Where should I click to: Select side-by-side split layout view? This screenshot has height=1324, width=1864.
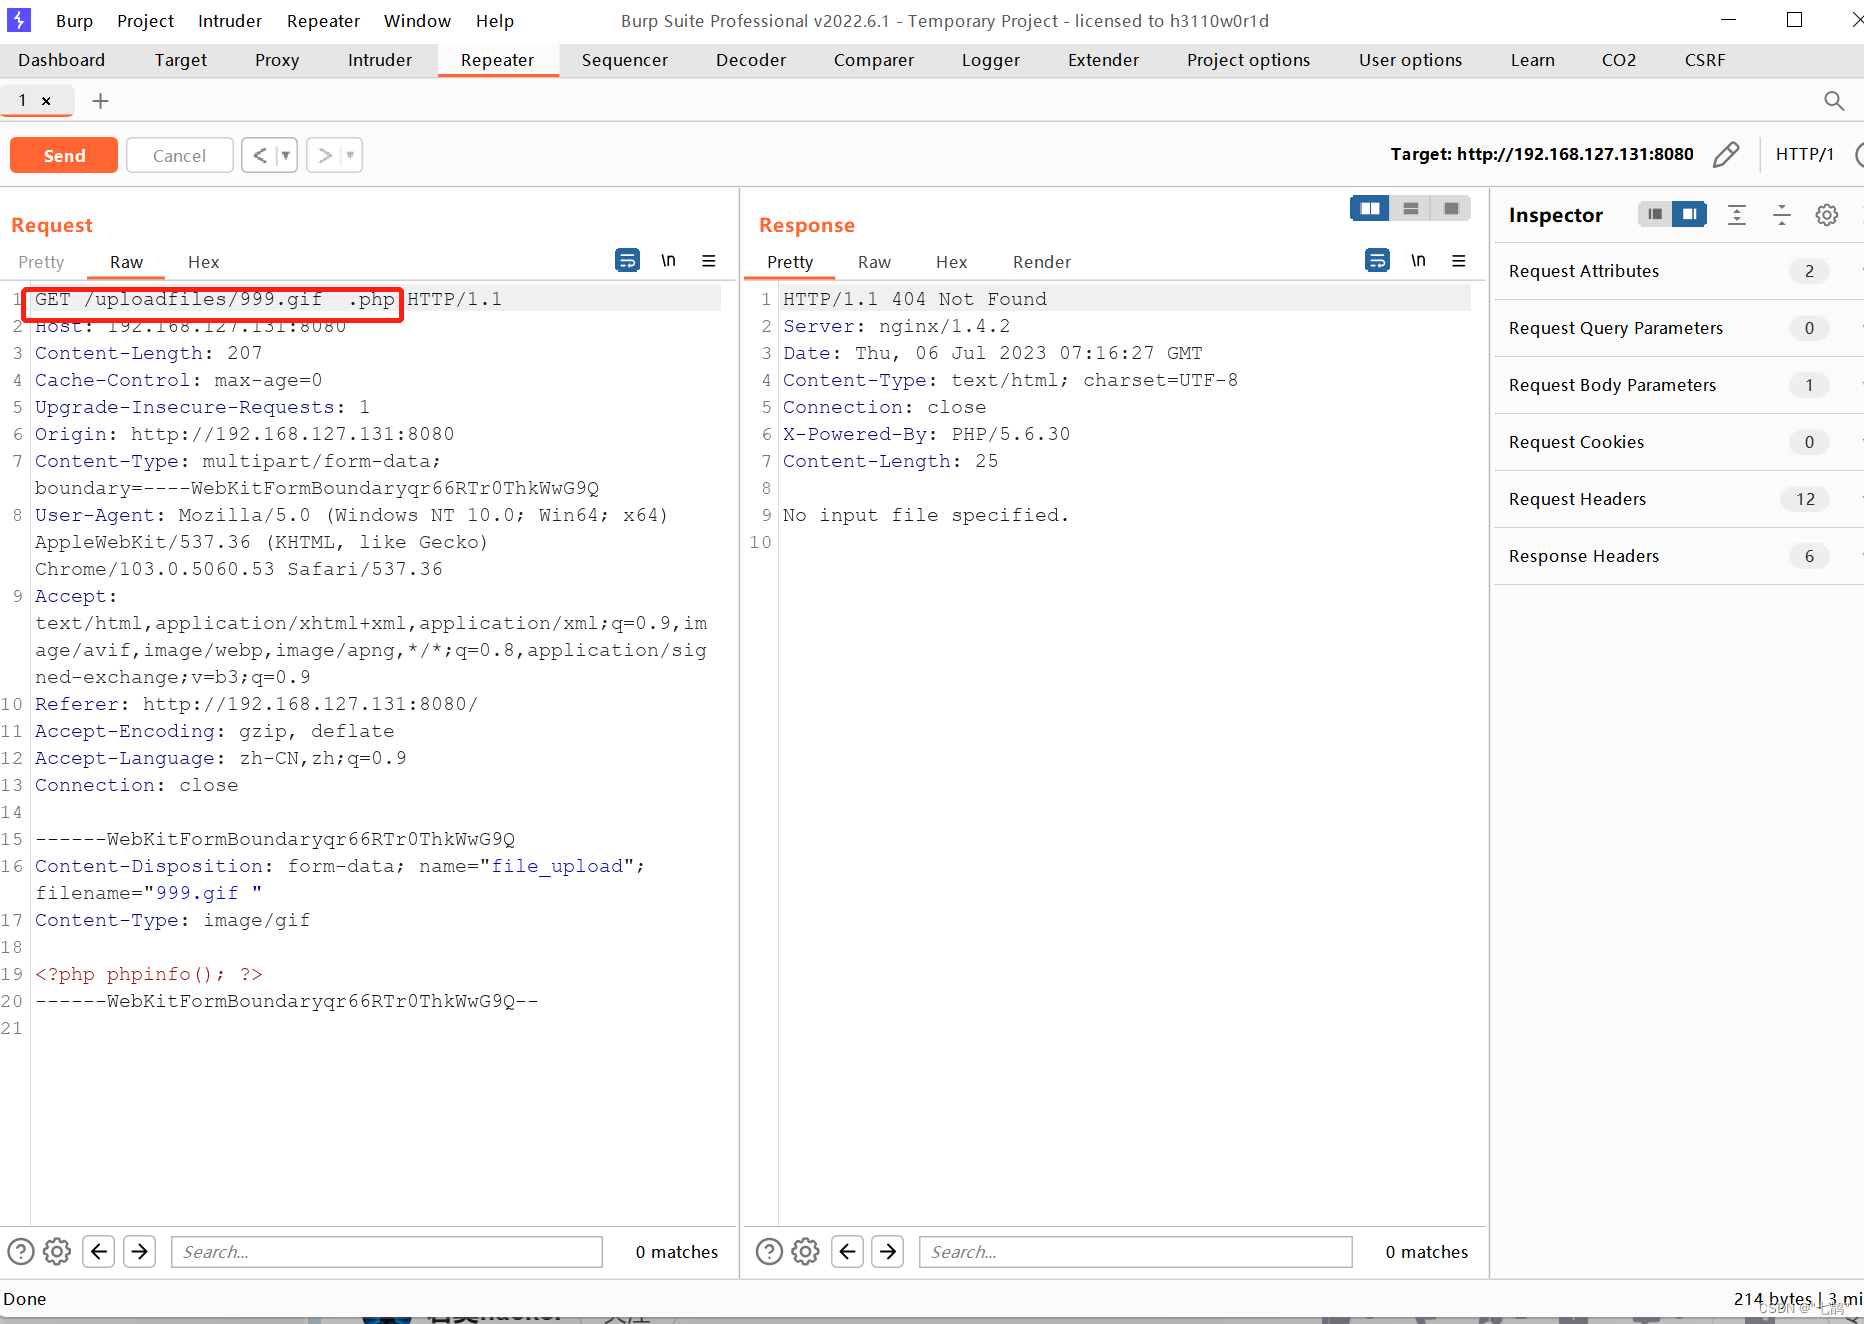(x=1370, y=209)
